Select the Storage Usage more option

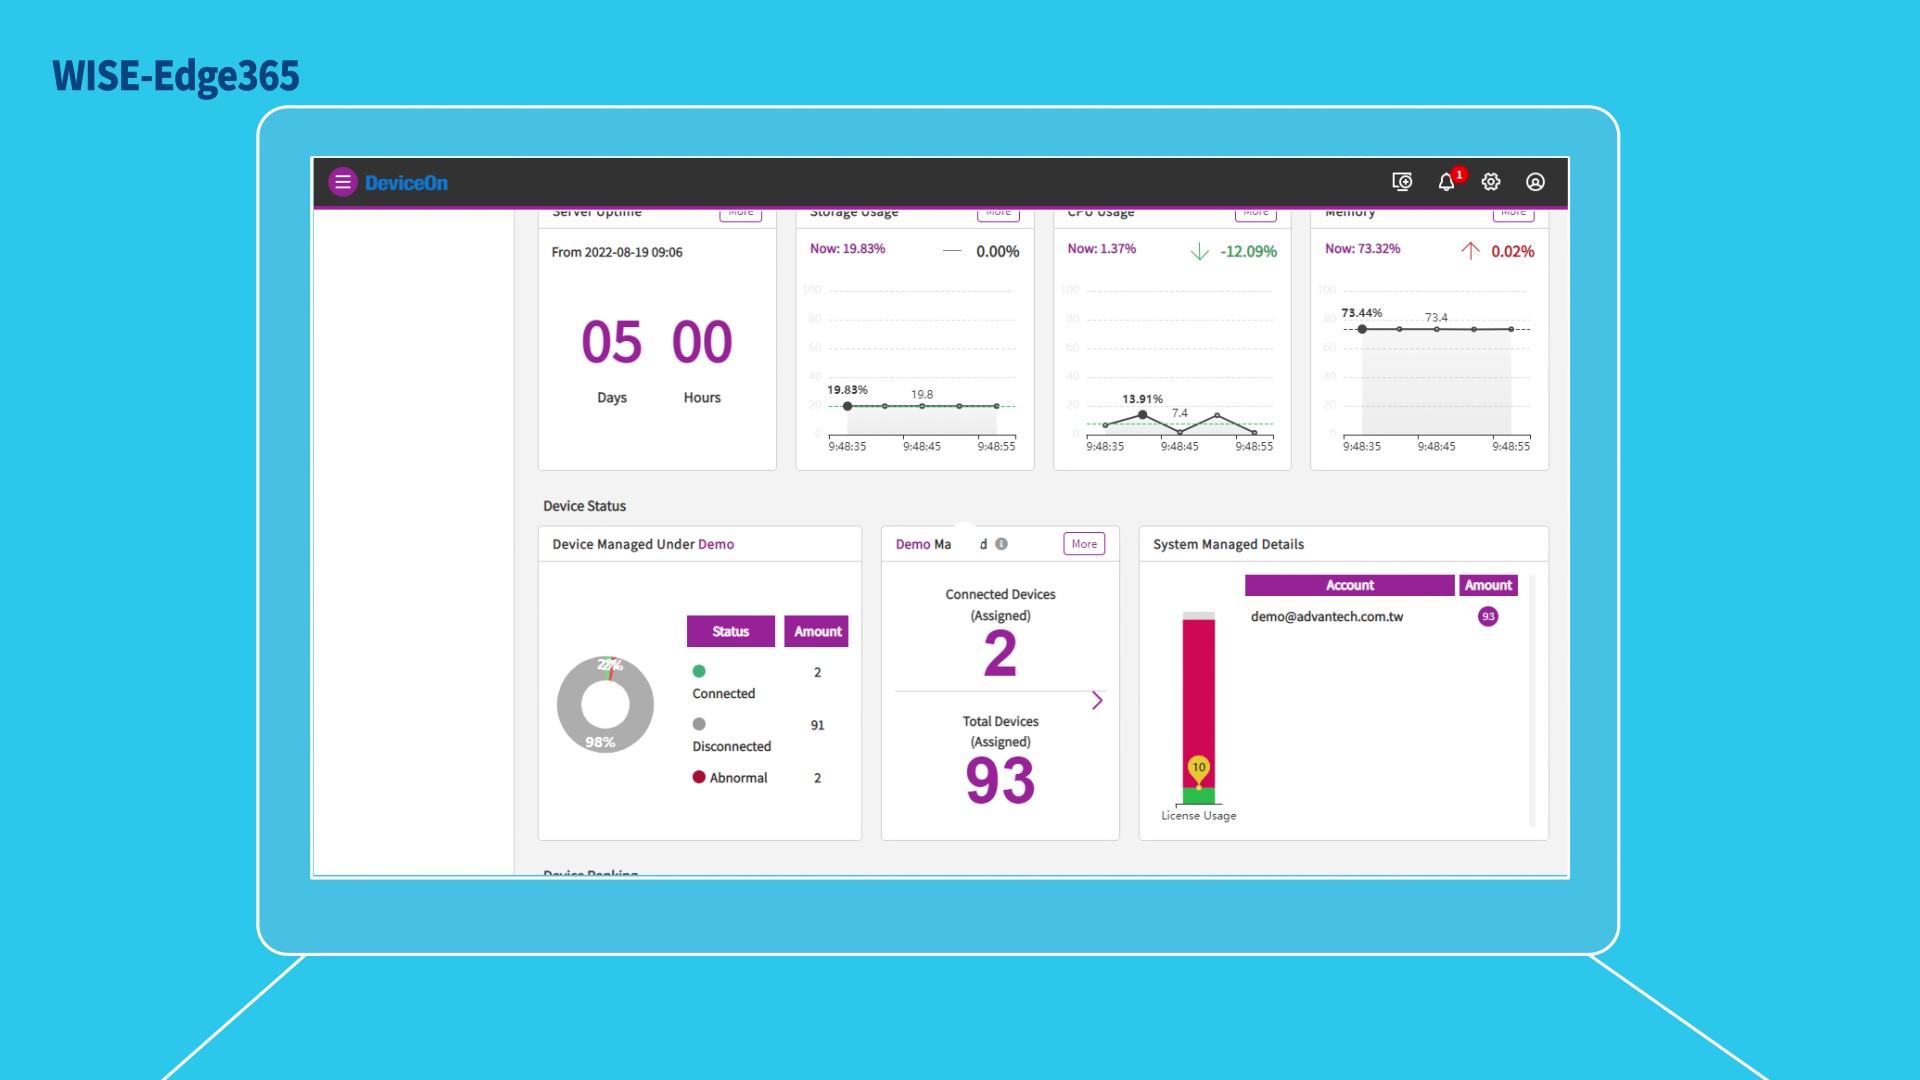click(998, 210)
